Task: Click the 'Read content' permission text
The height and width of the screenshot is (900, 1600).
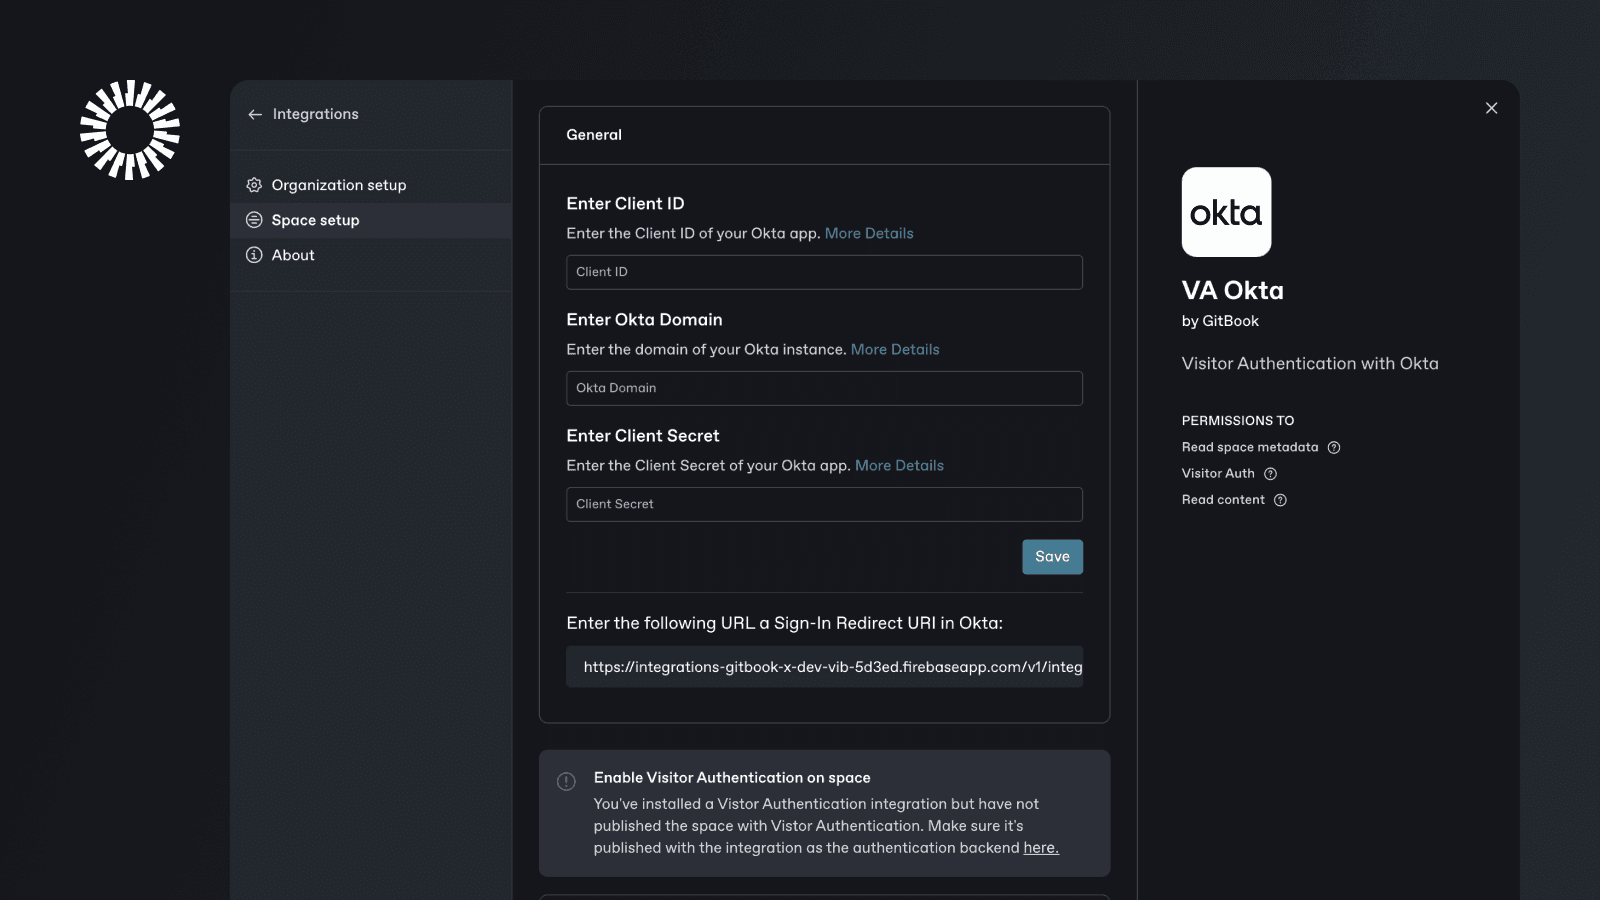Action: (1223, 500)
